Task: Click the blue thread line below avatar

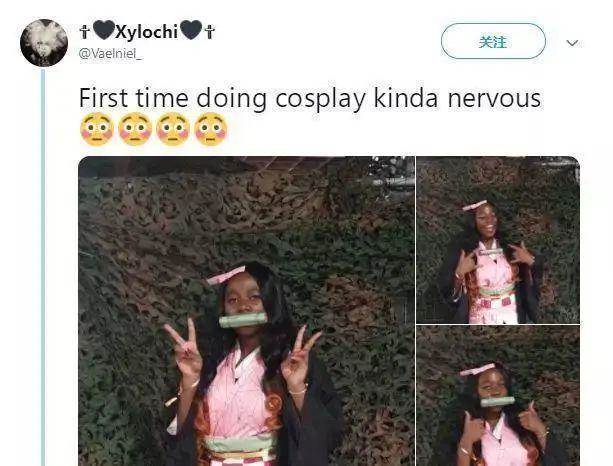Action: [x=43, y=268]
